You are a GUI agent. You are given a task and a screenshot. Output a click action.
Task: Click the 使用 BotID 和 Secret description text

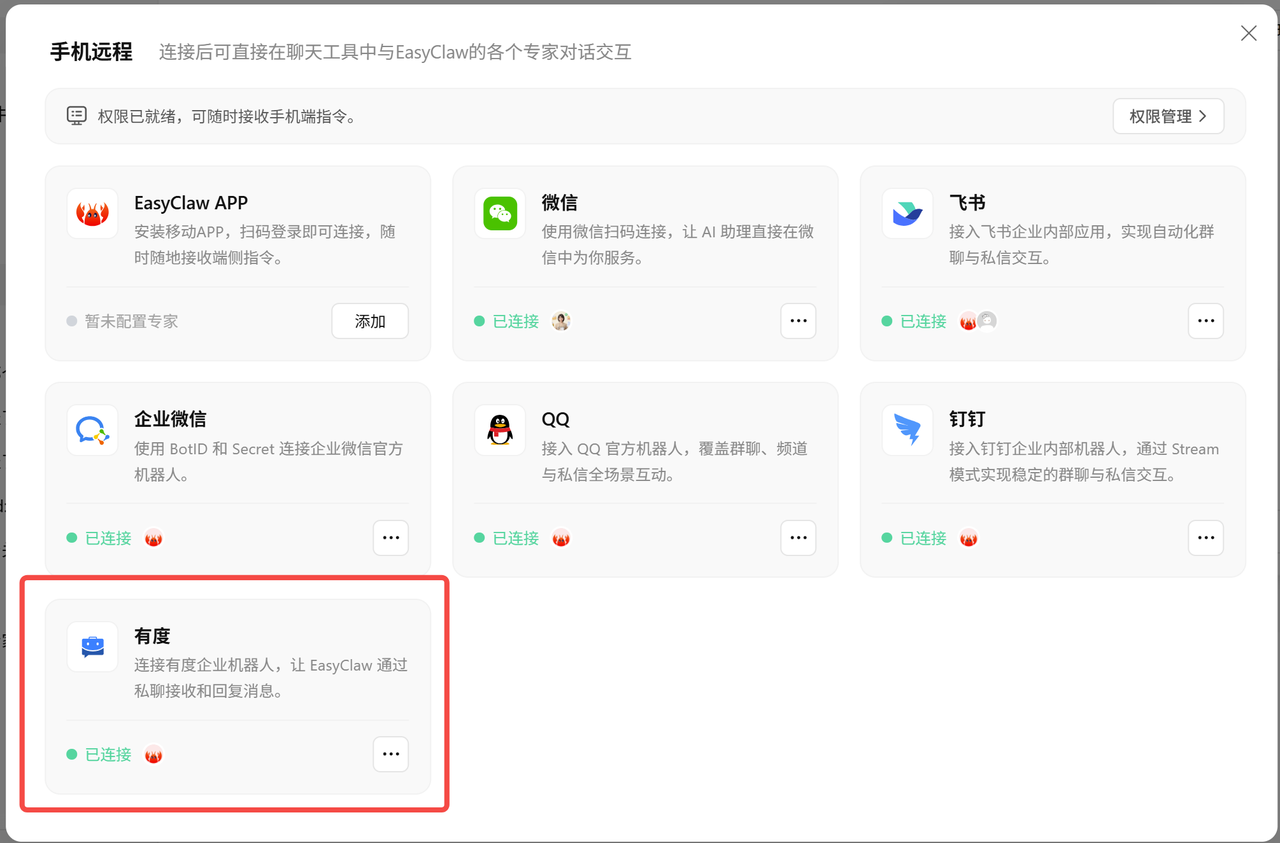click(269, 461)
